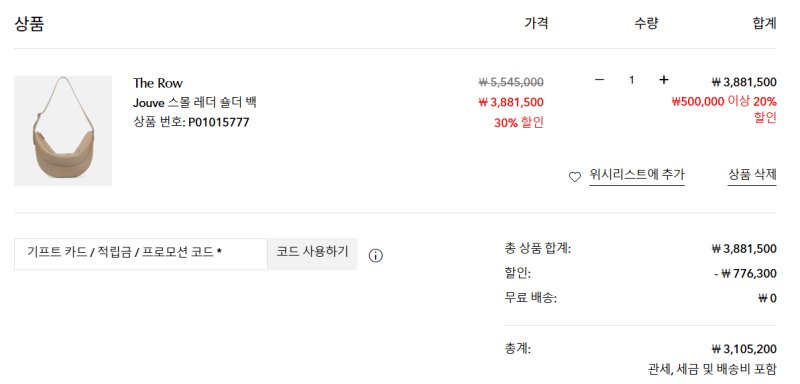Click the 수량 column header
Viewport: 800px width, 384px height.
click(646, 23)
